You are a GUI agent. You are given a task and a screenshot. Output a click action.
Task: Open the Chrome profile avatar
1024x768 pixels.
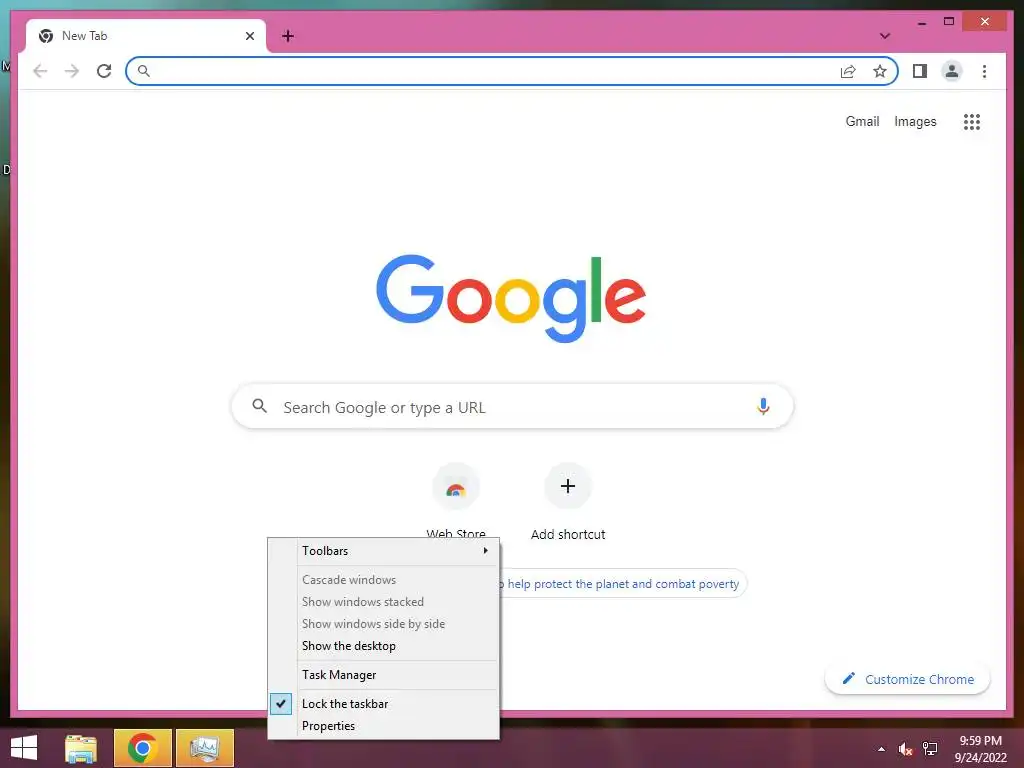(x=952, y=71)
